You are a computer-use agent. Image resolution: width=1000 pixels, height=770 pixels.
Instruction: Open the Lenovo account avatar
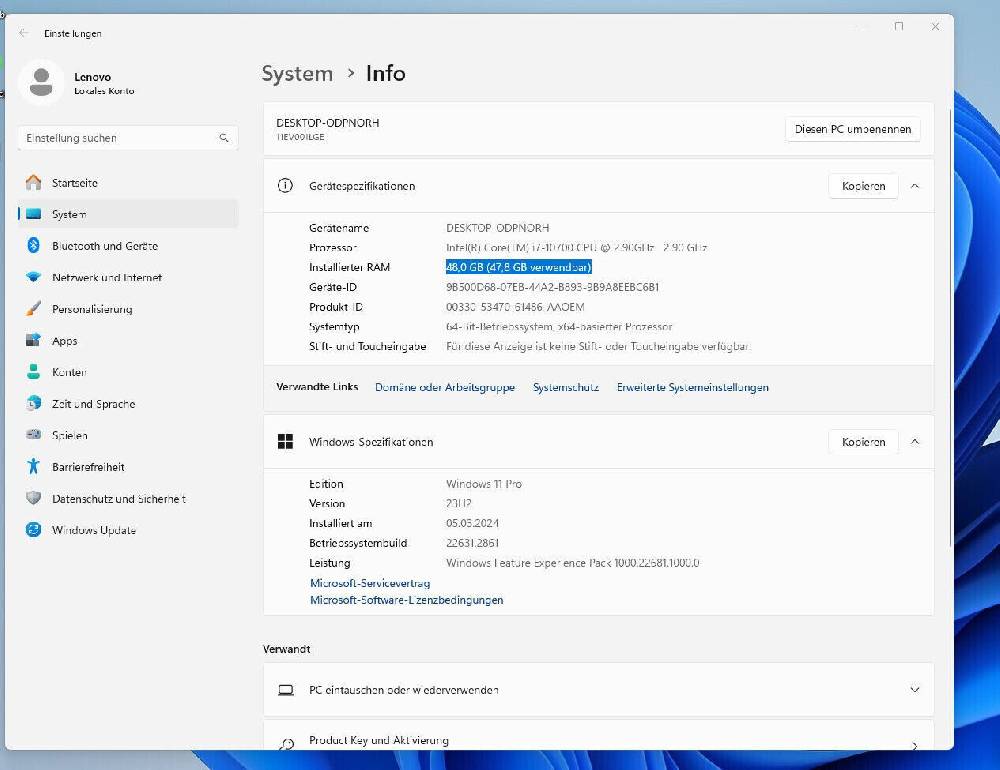tap(41, 82)
